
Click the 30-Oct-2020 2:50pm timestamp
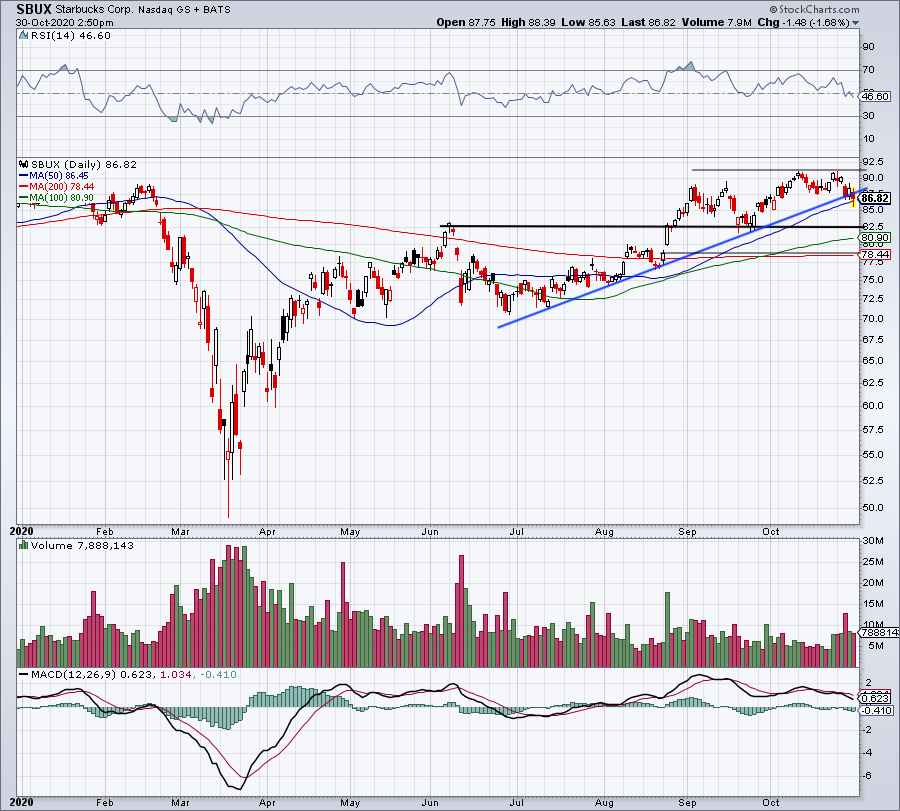pos(64,23)
